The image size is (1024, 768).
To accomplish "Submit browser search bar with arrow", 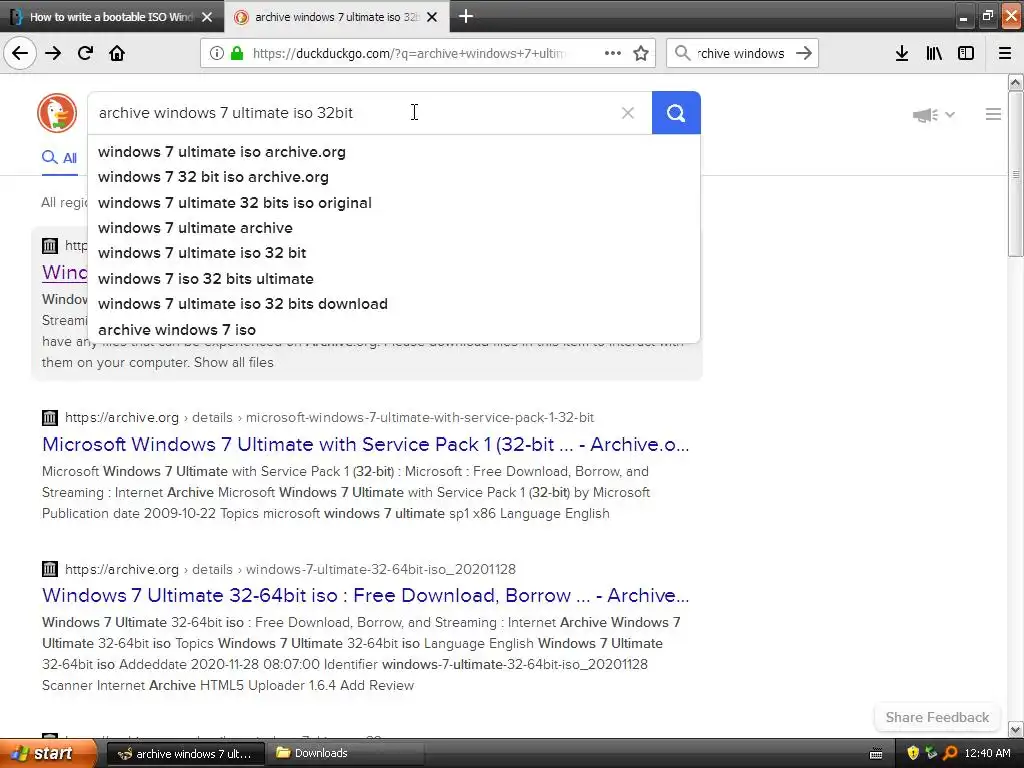I will [x=804, y=53].
